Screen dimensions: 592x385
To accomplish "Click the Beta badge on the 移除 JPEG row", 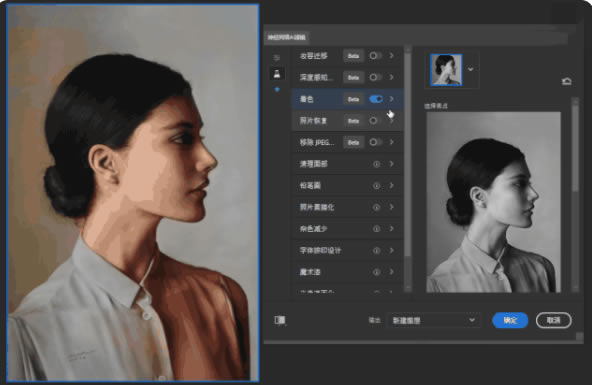I will (x=353, y=142).
